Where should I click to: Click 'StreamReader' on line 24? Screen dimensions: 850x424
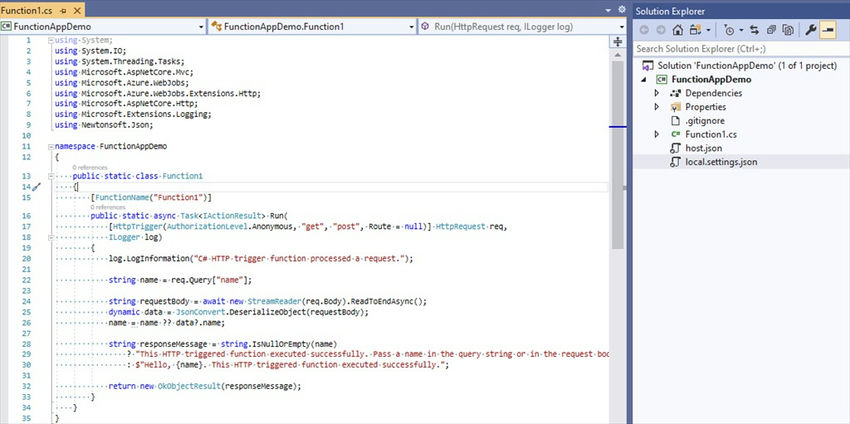pyautogui.click(x=274, y=301)
